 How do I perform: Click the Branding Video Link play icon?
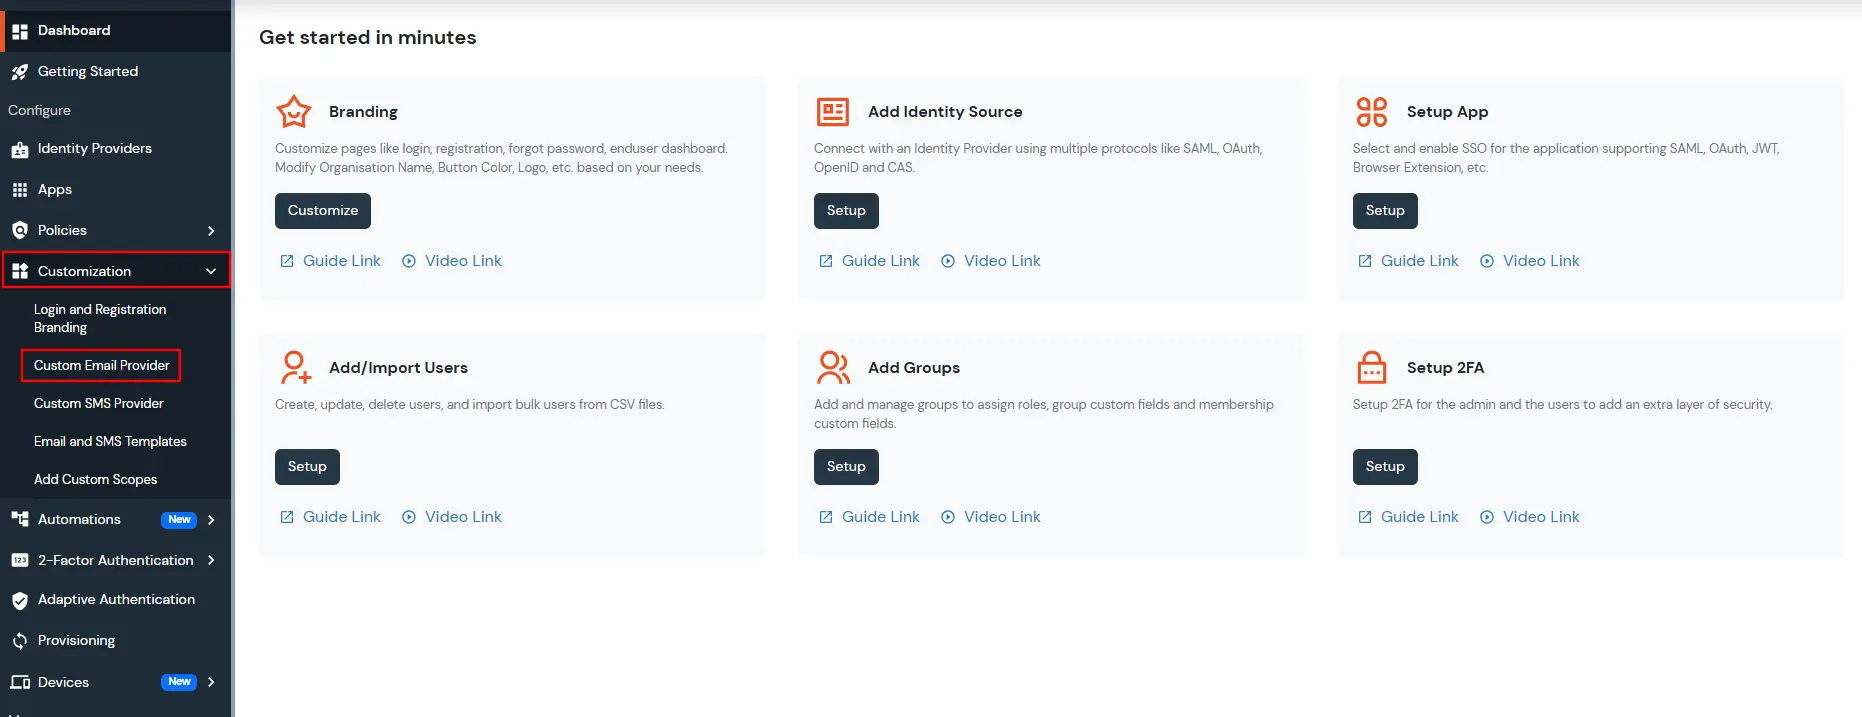[x=409, y=261]
